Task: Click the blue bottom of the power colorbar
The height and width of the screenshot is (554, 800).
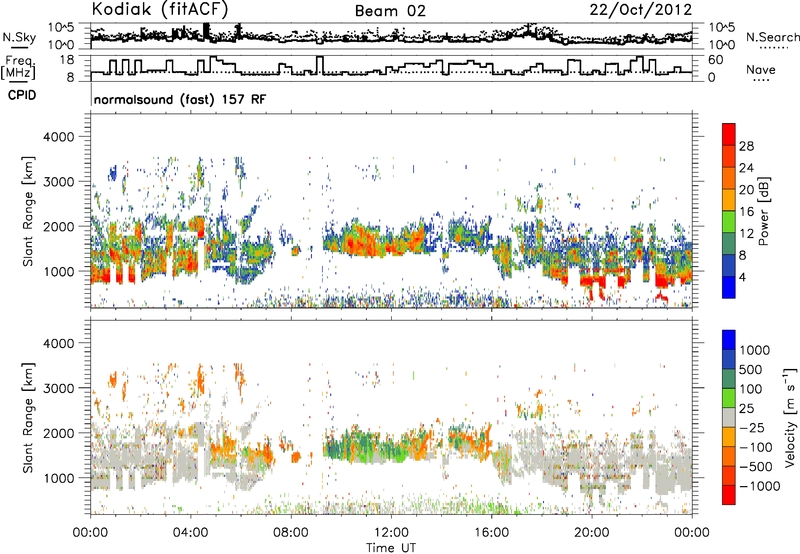Action: point(729,287)
